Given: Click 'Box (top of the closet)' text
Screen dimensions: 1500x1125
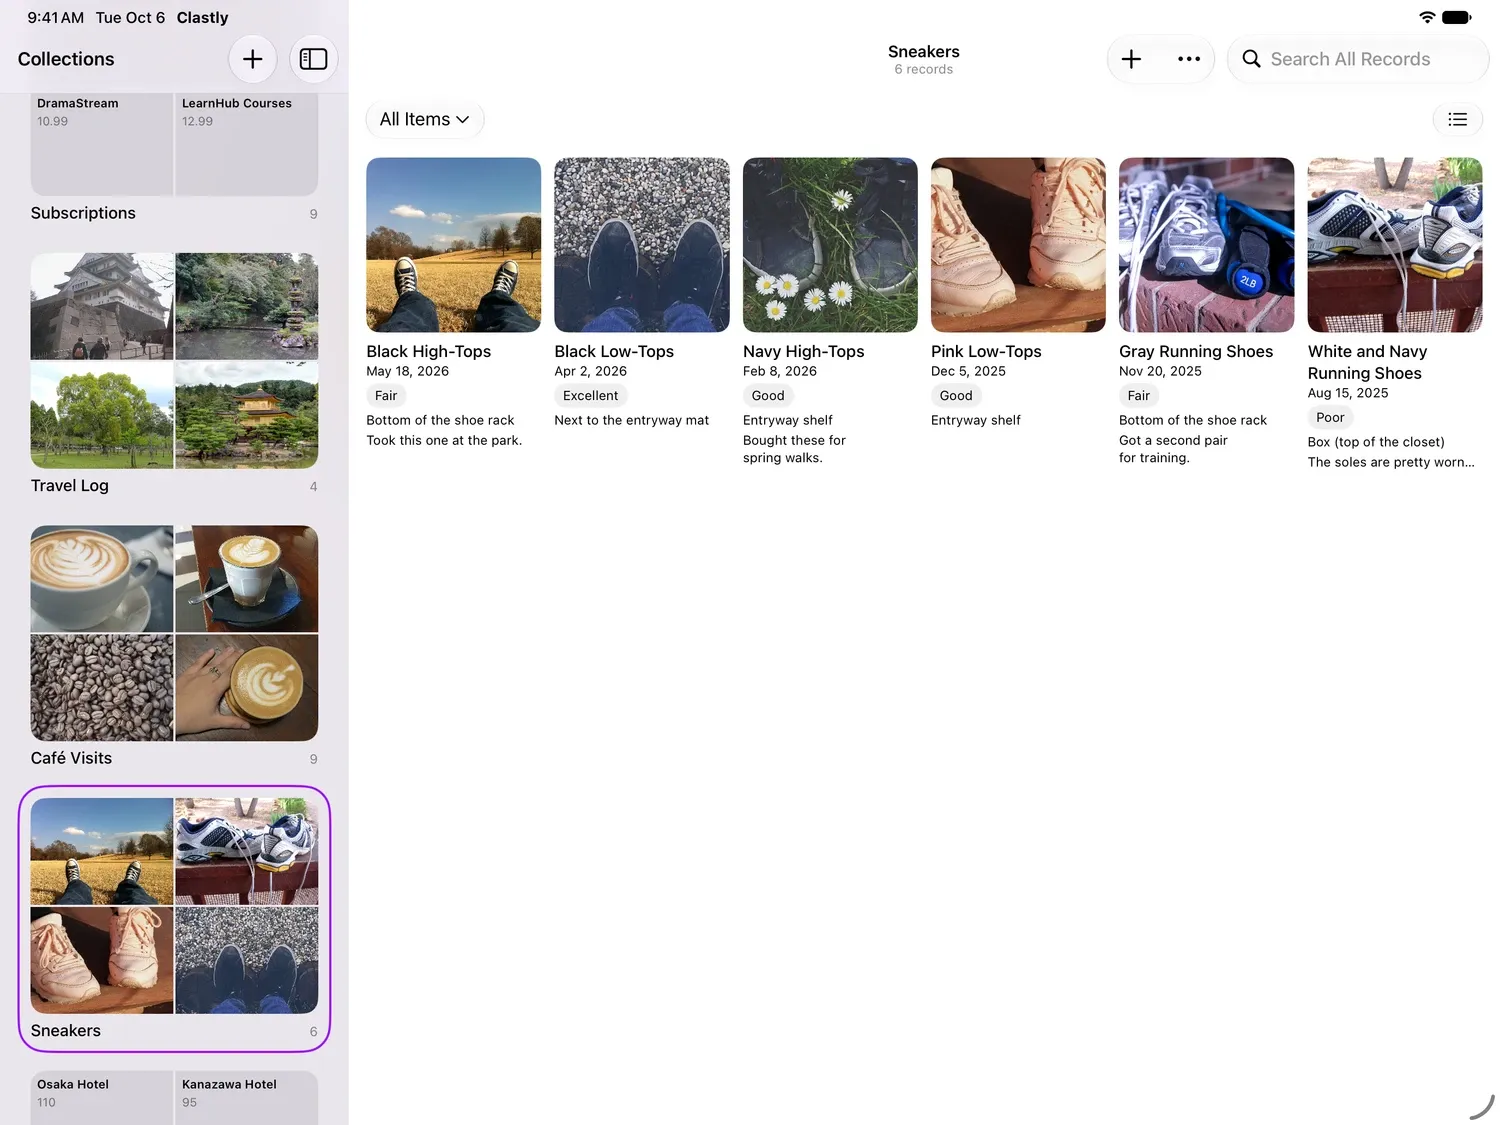Looking at the screenshot, I should tap(1376, 442).
